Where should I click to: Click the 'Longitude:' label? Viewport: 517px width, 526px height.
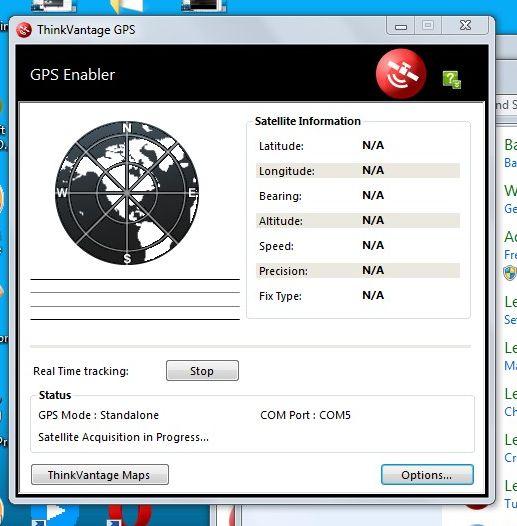point(287,171)
